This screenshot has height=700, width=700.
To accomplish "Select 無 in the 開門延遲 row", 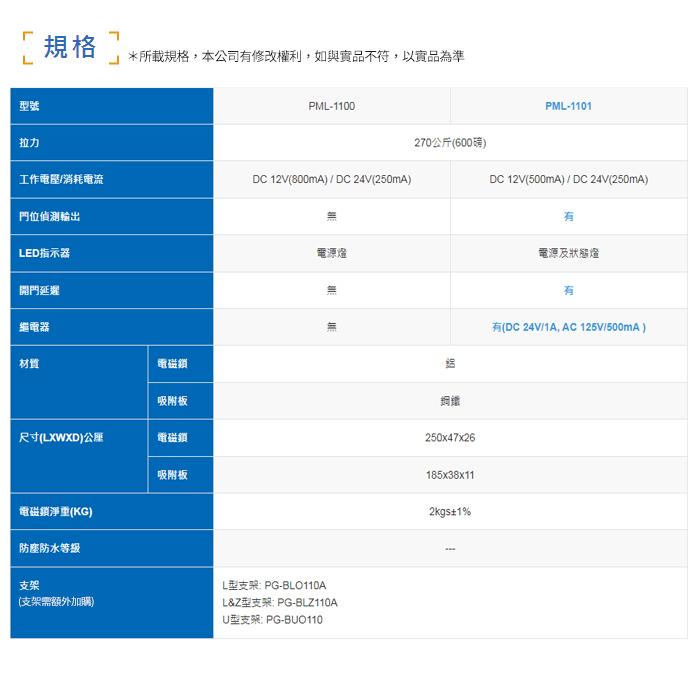I will pos(332,290).
